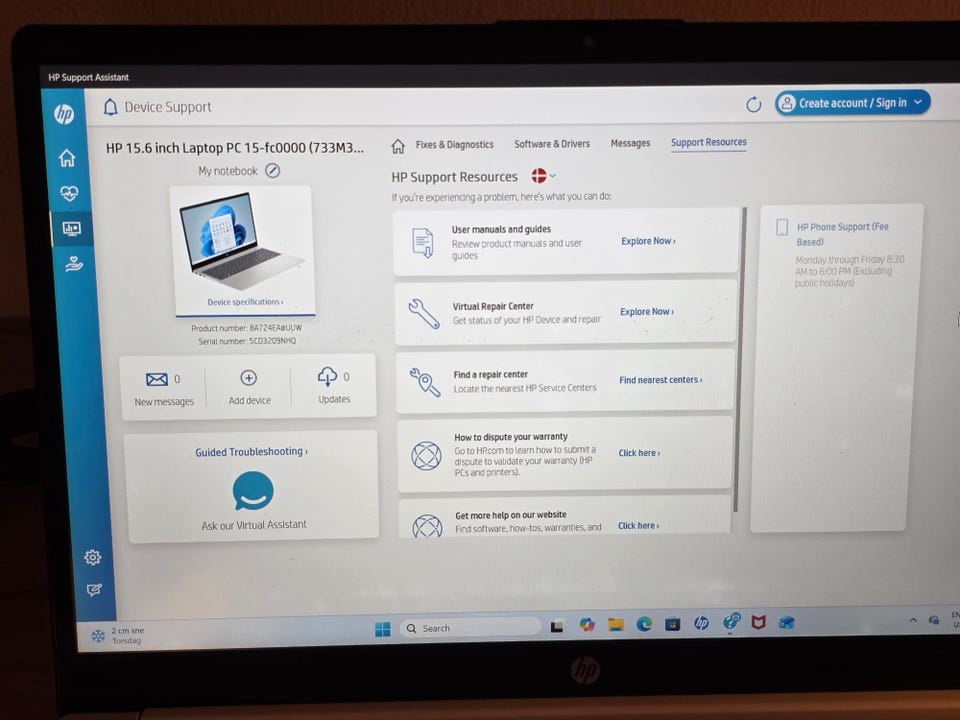Open McAfee from the taskbar

759,623
